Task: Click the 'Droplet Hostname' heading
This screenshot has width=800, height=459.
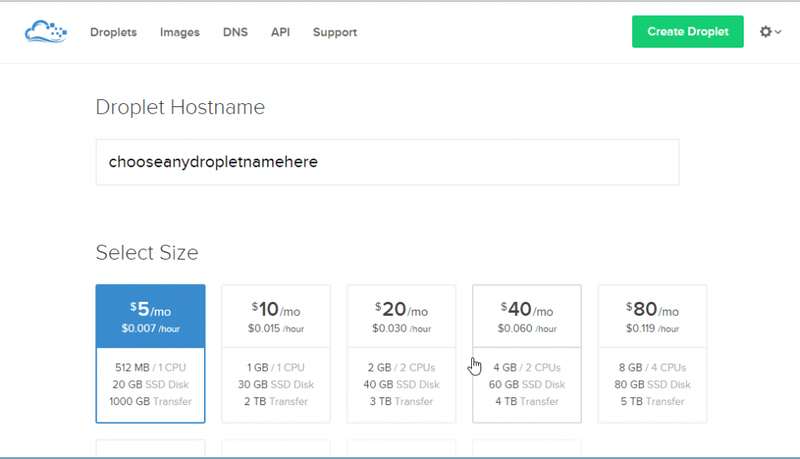Action: coord(180,108)
